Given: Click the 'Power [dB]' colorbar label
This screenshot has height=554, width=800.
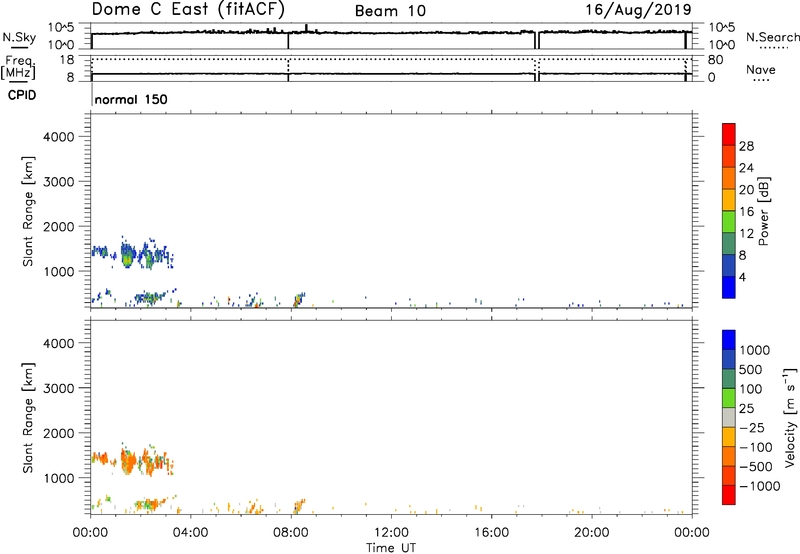Looking at the screenshot, I should click(764, 211).
